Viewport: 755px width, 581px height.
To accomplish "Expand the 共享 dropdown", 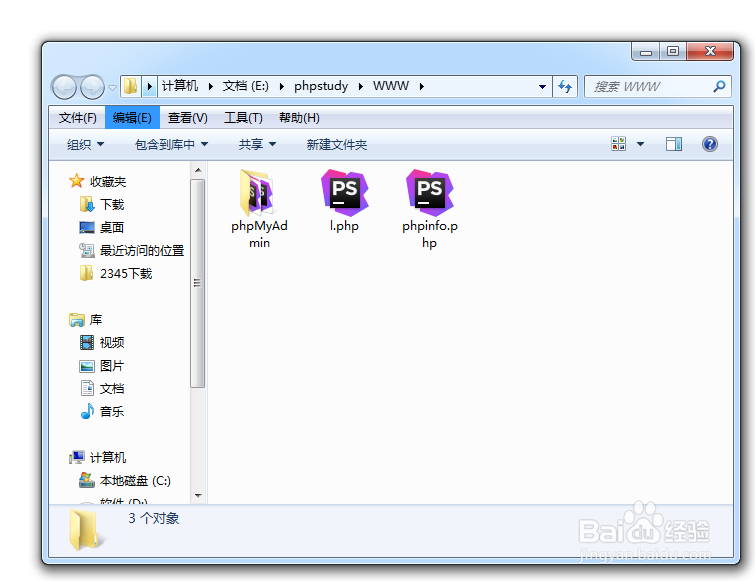I will [x=257, y=144].
